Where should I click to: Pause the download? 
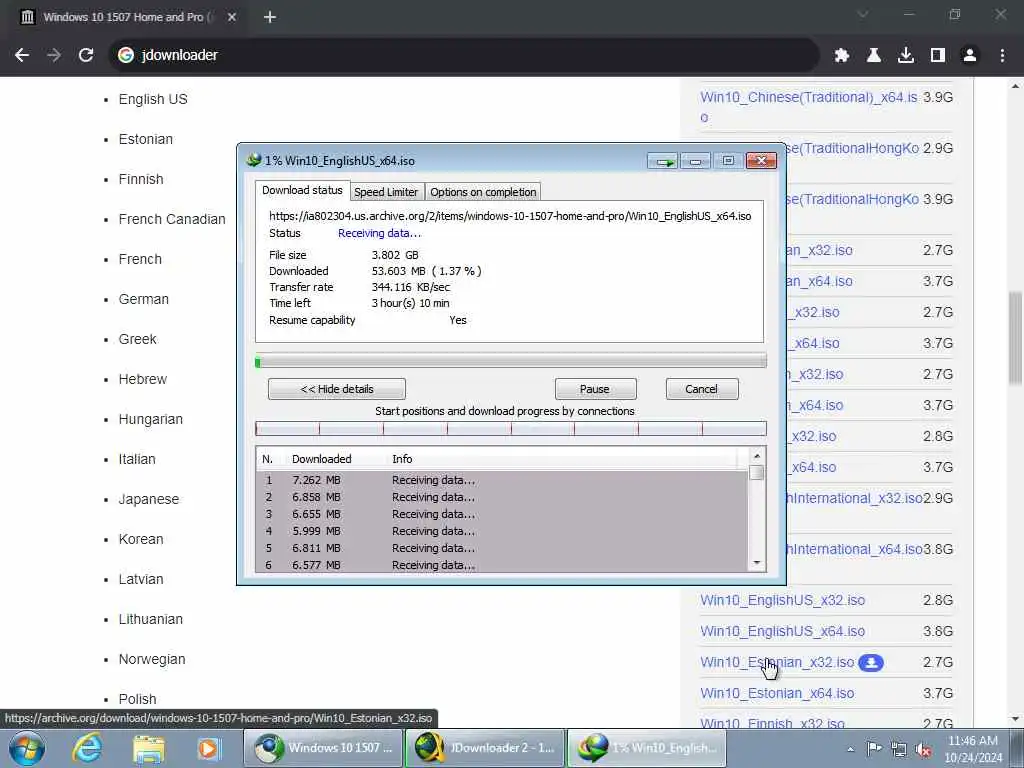[596, 389]
